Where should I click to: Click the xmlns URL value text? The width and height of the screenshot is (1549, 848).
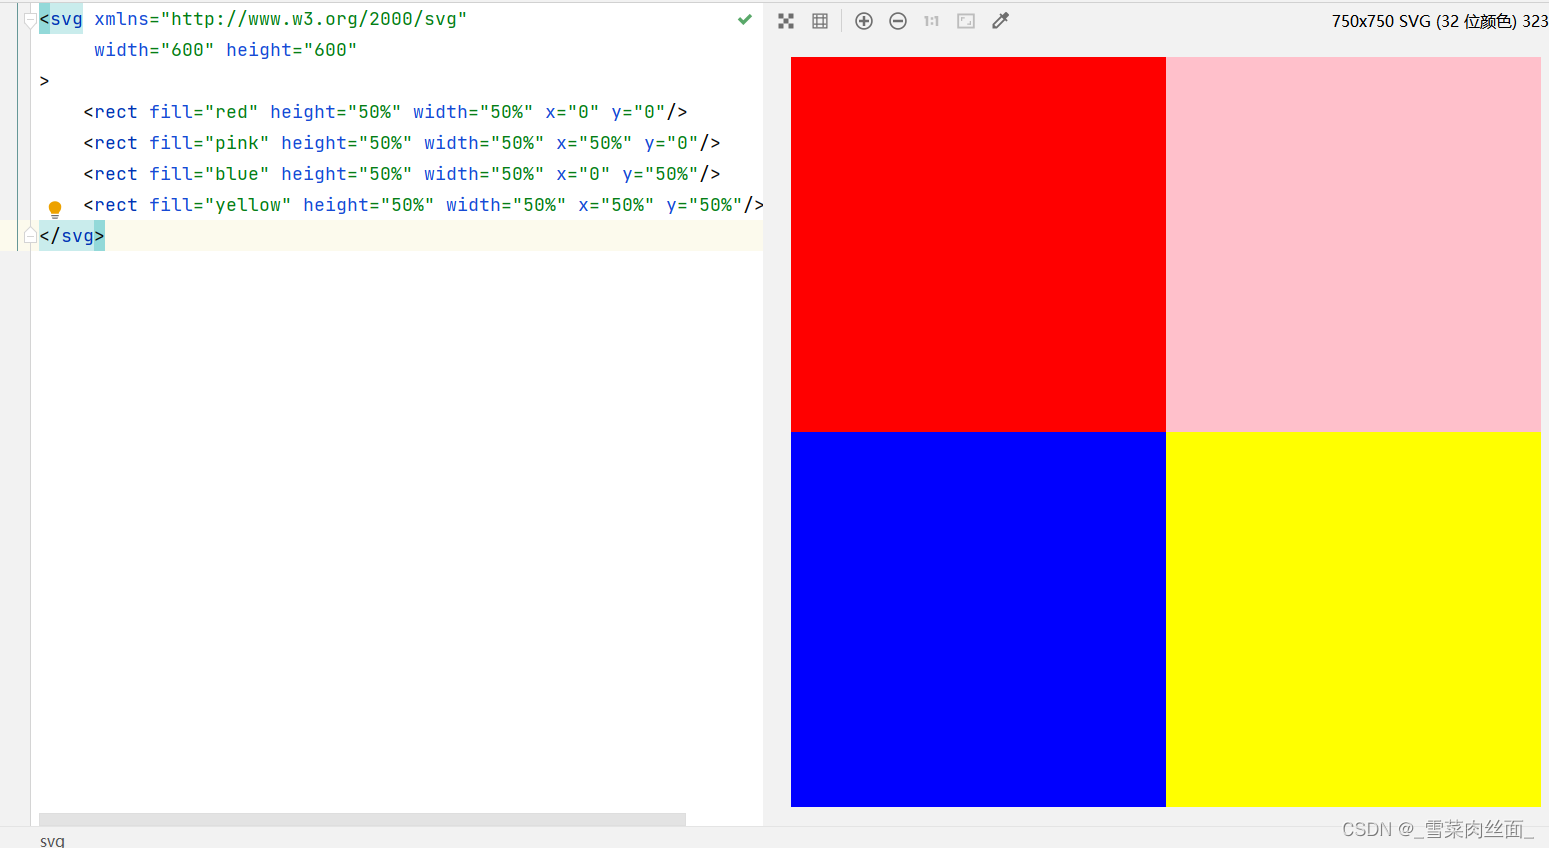pyautogui.click(x=314, y=19)
